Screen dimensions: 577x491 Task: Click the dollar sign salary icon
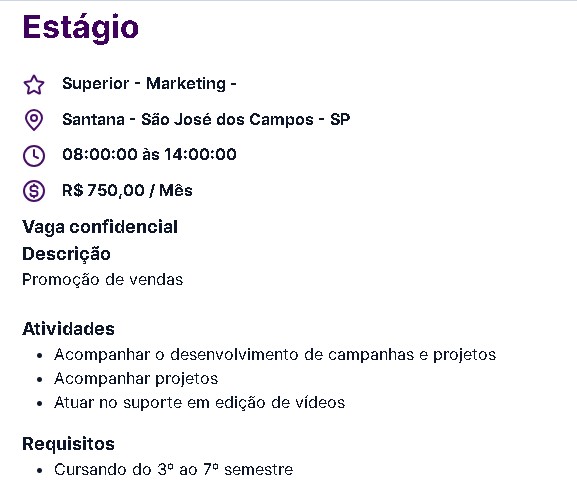tap(34, 191)
